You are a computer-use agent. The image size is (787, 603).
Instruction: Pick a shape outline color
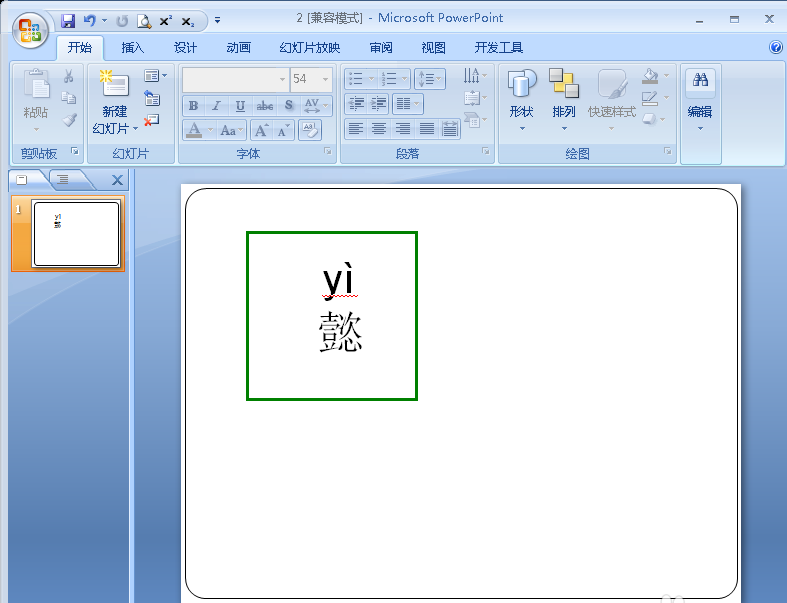[x=650, y=98]
